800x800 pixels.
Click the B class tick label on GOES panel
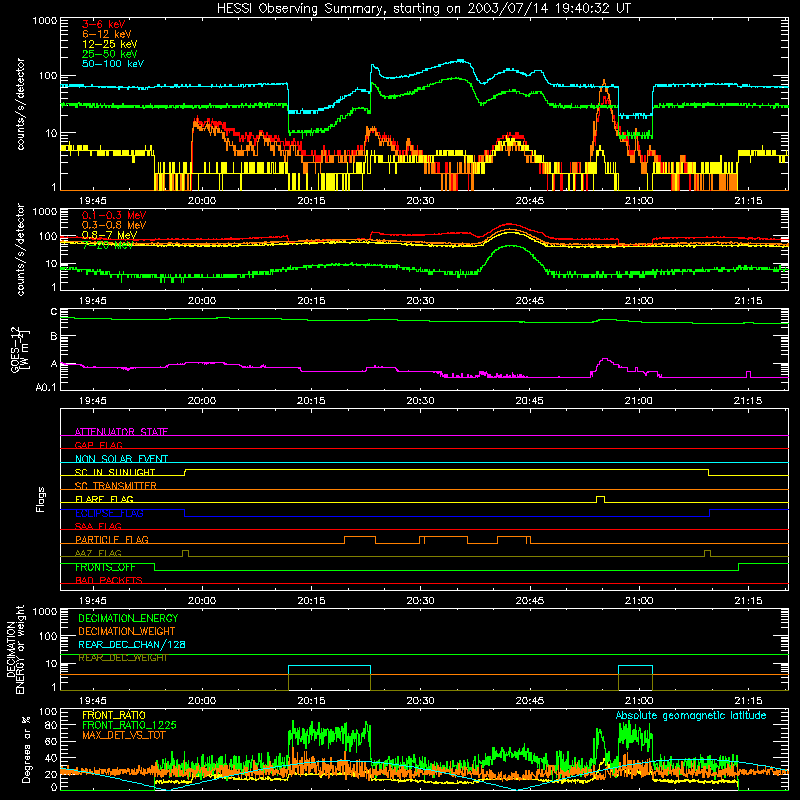pos(54,337)
